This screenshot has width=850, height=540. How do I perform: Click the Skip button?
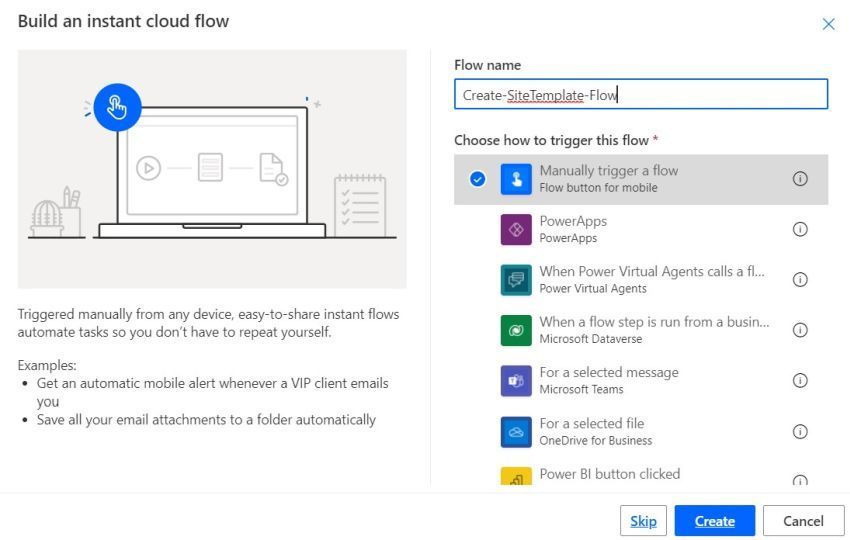pyautogui.click(x=643, y=521)
